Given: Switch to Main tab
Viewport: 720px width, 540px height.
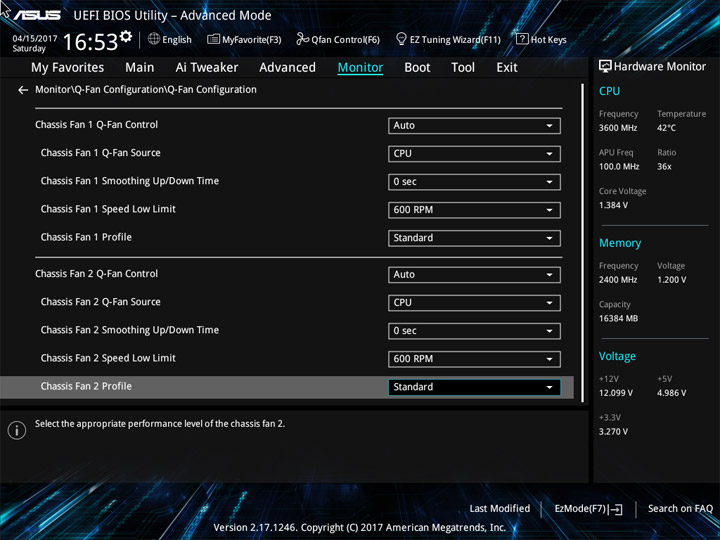Looking at the screenshot, I should point(140,68).
